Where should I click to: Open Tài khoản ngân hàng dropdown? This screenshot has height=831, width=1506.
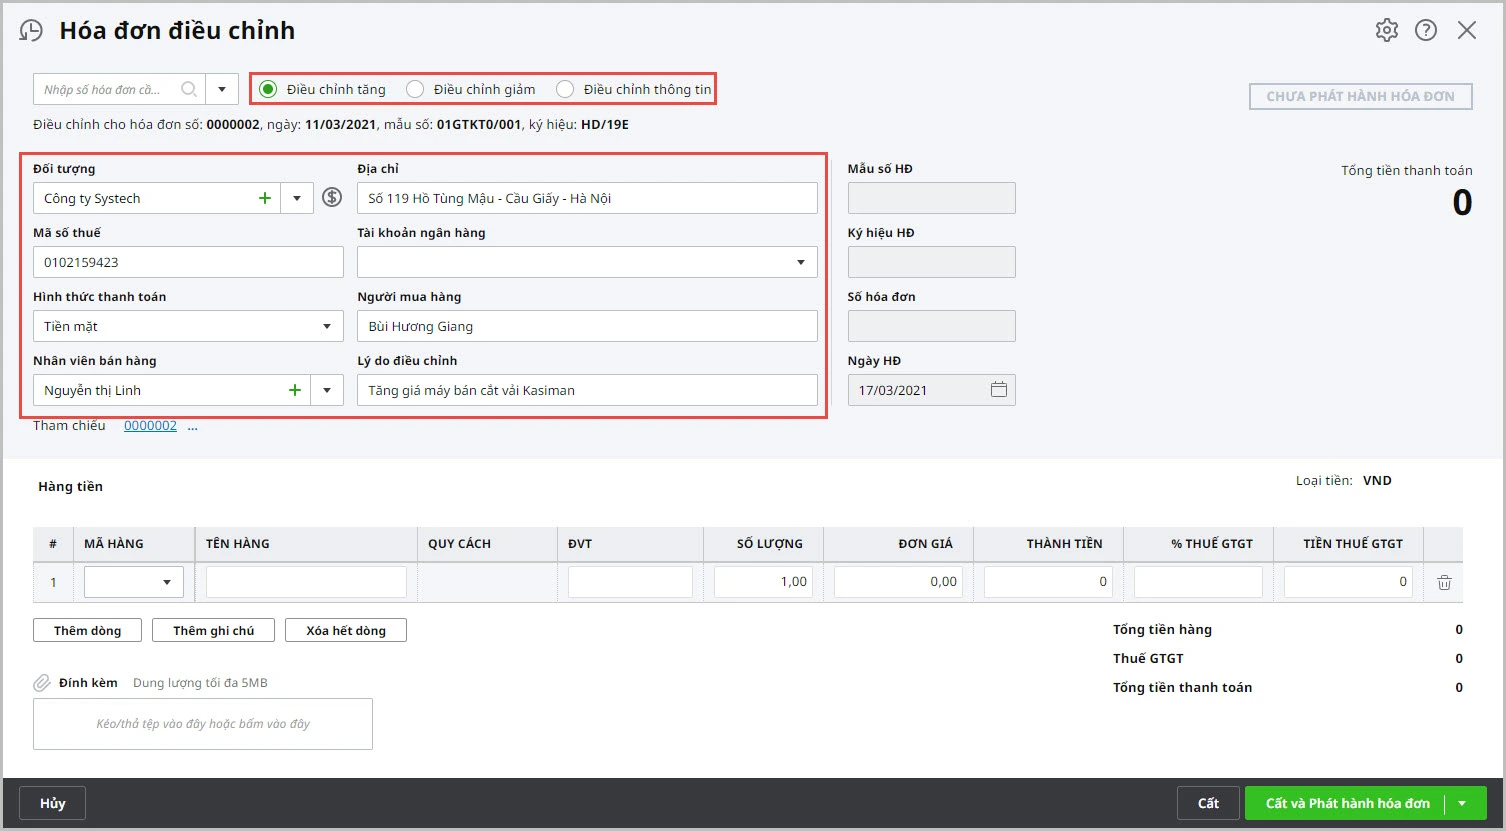coord(800,262)
